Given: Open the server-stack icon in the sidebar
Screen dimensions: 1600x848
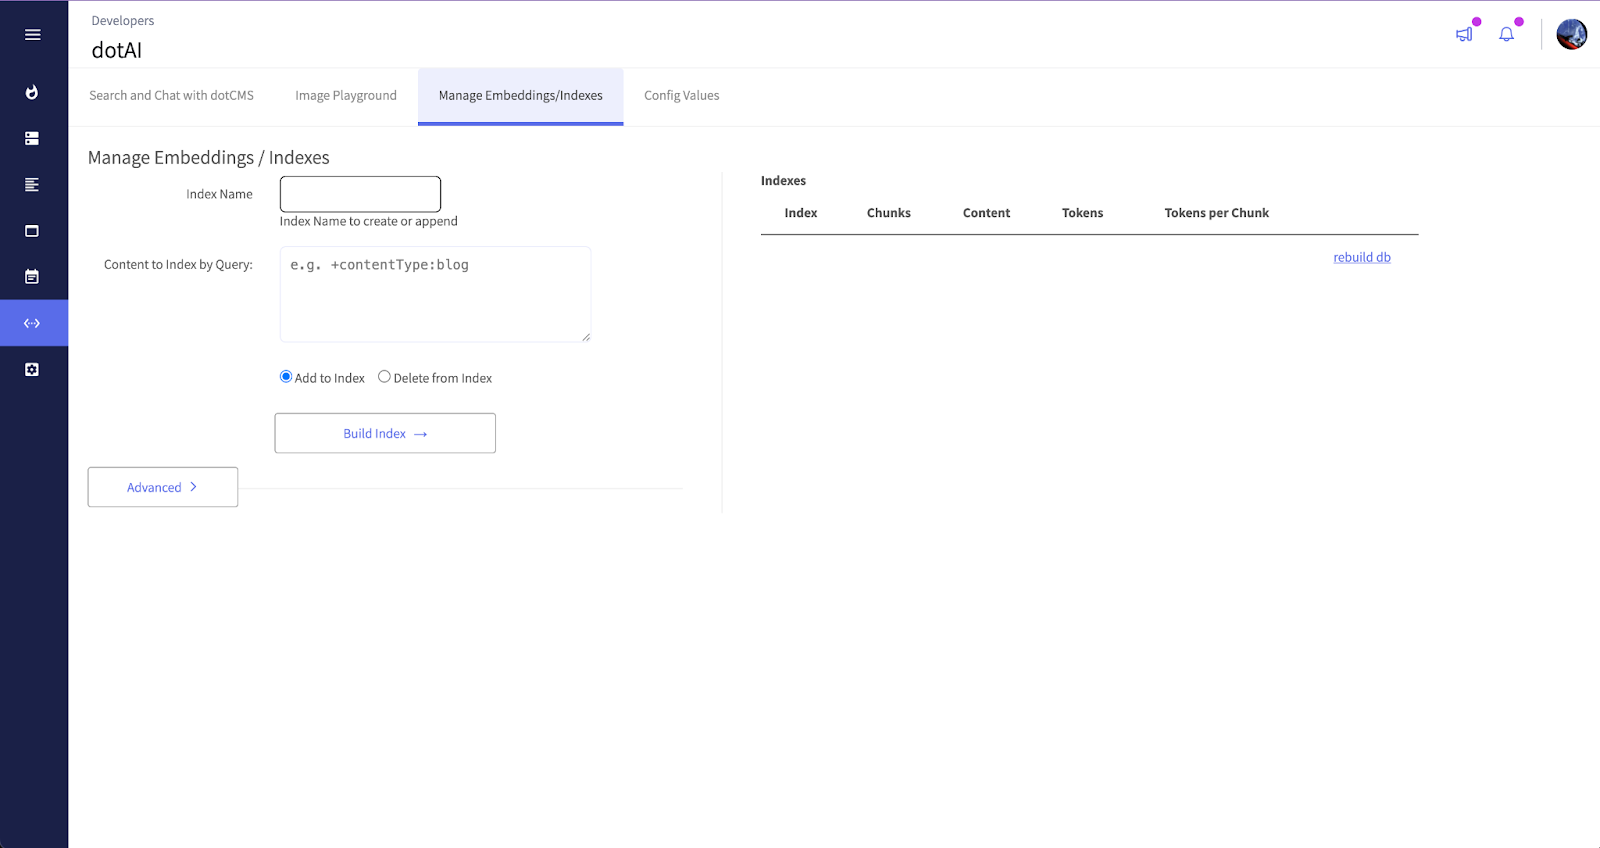Looking at the screenshot, I should point(32,138).
